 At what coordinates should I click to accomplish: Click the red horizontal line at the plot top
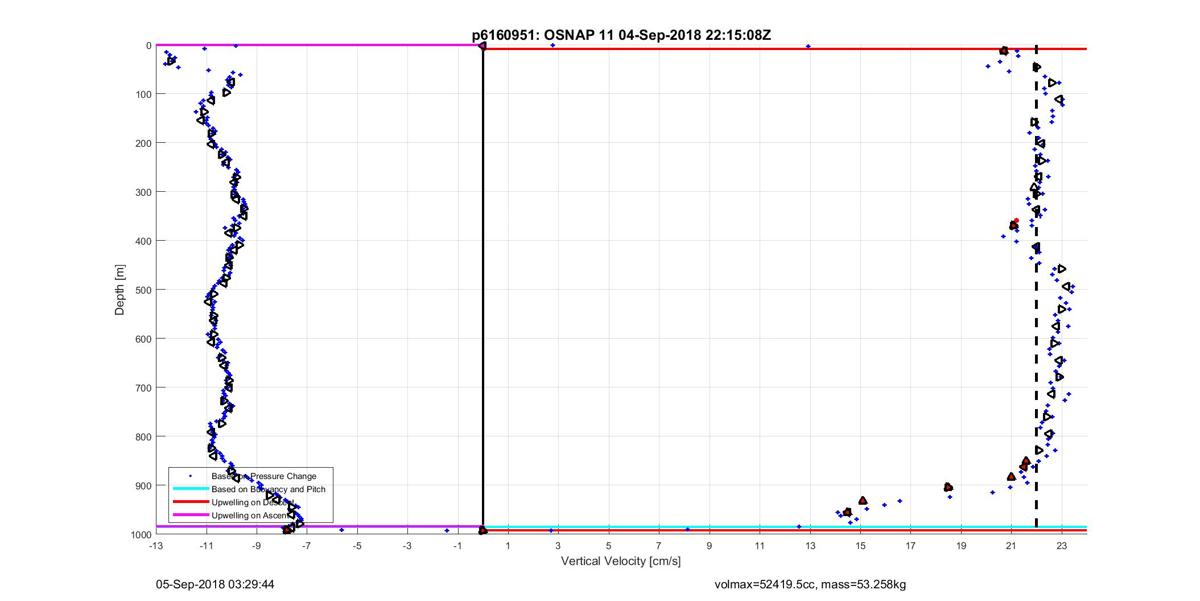[785, 49]
